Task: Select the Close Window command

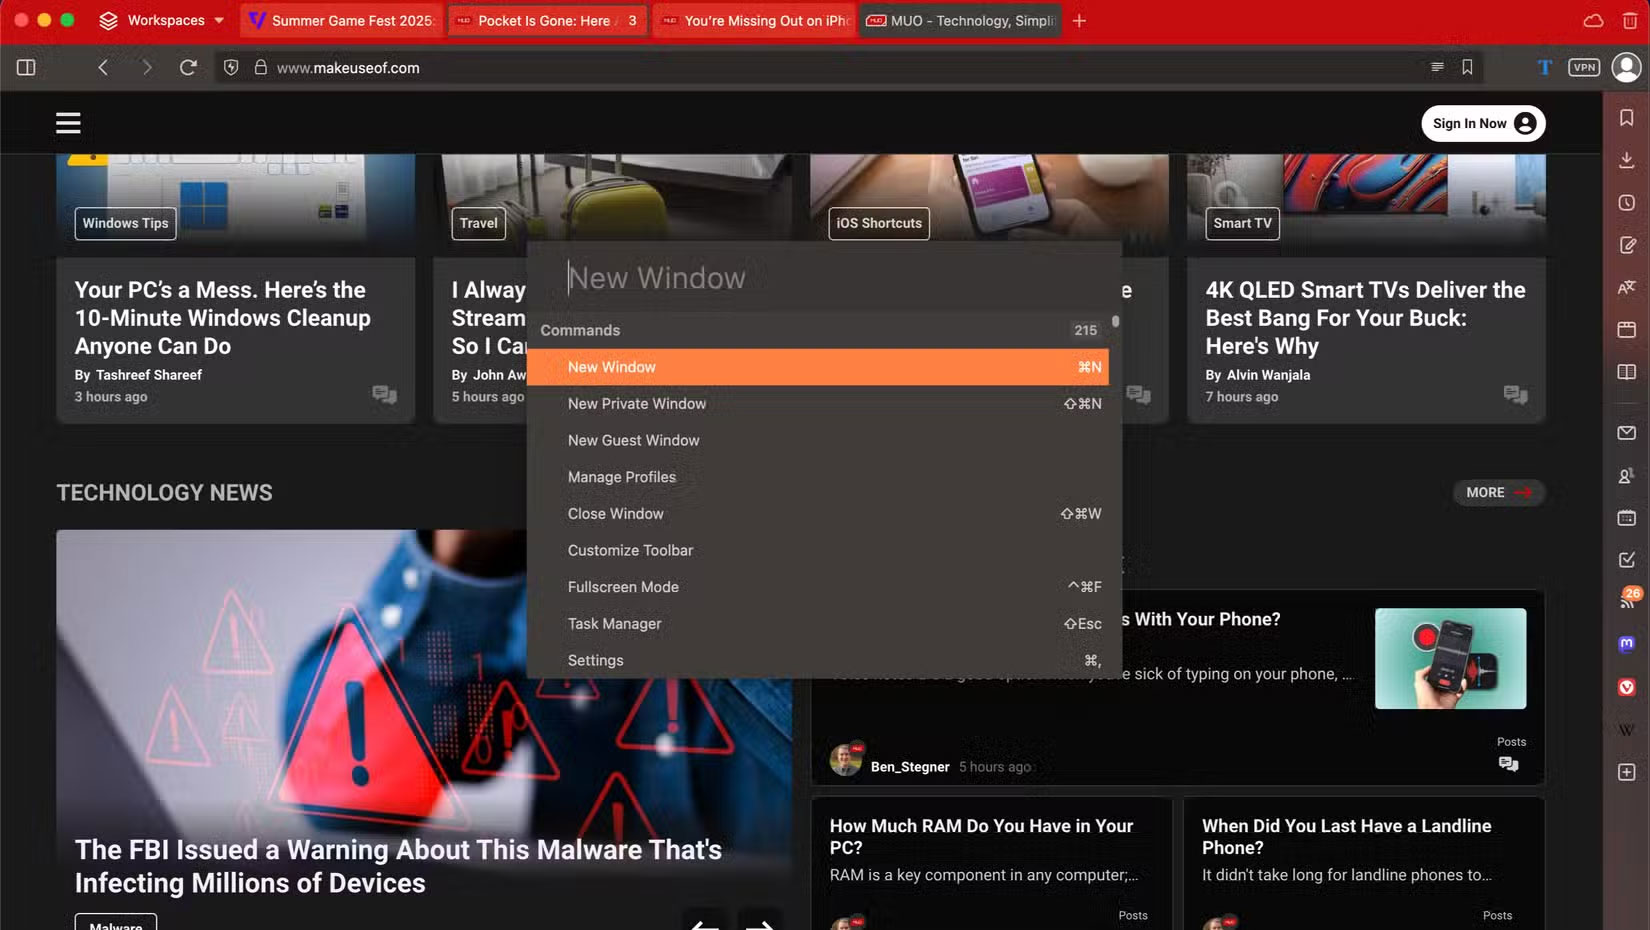Action: 817,514
